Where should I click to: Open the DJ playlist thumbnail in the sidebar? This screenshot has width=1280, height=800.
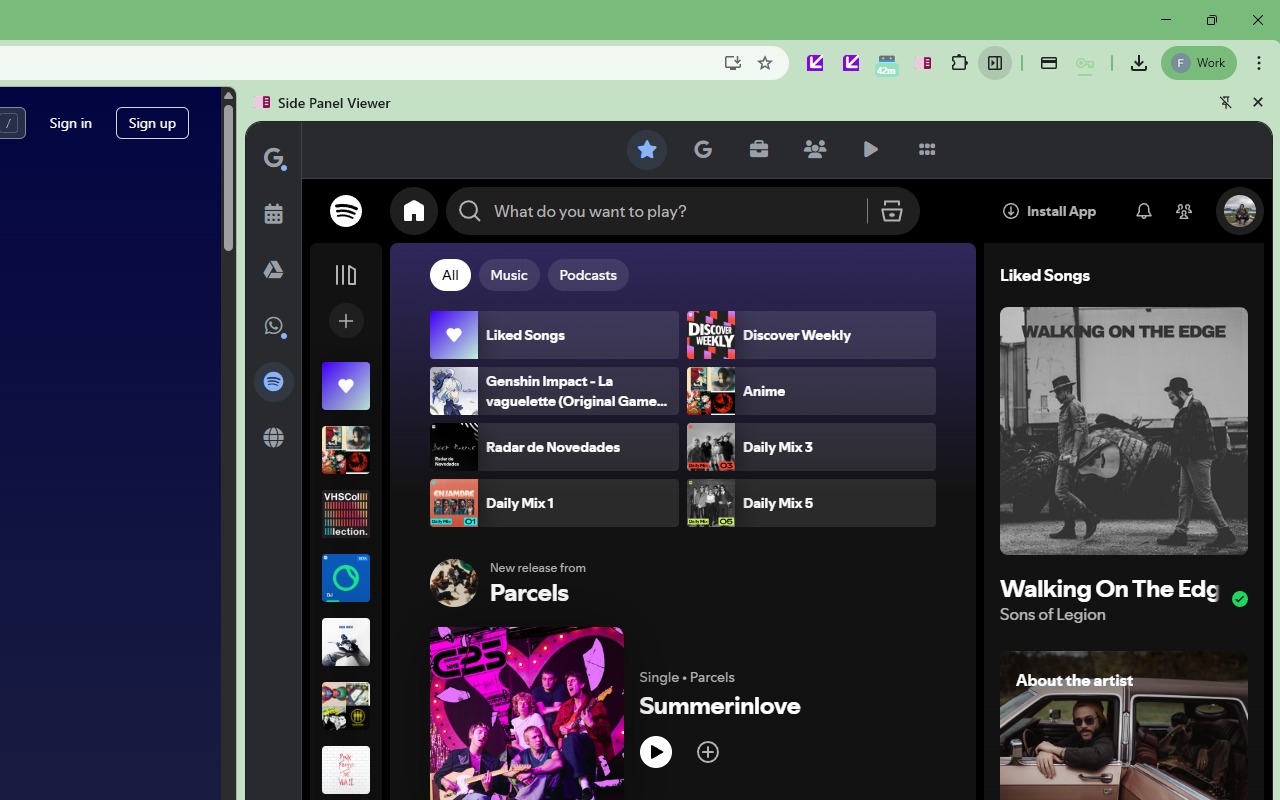click(346, 578)
